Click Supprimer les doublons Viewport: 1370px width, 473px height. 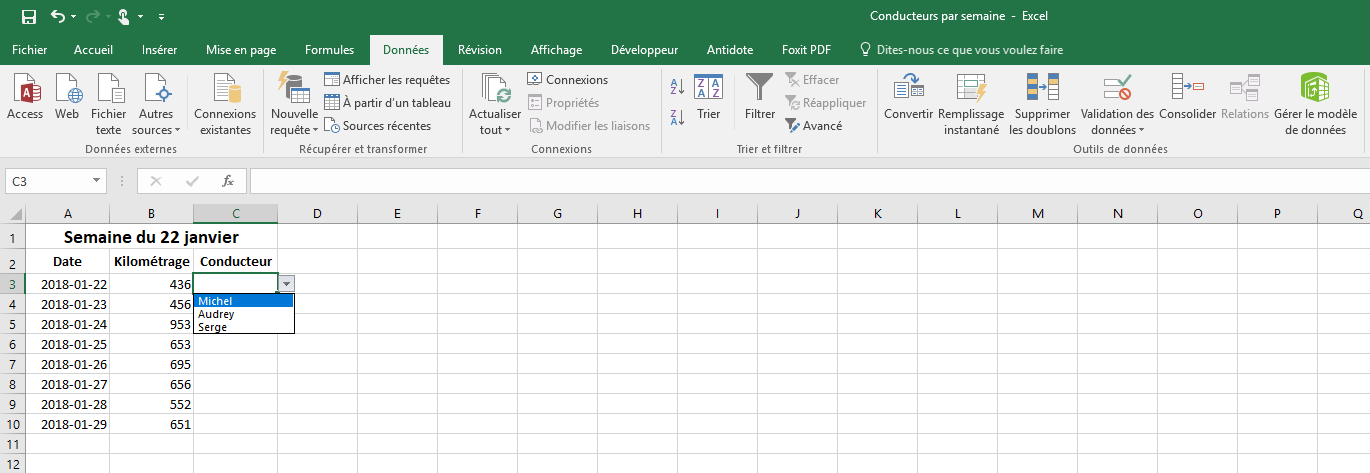1043,104
